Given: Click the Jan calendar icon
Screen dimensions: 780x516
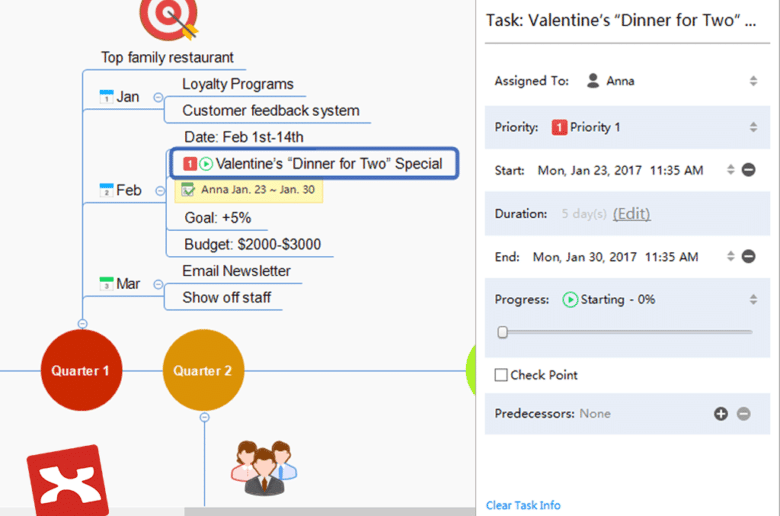Looking at the screenshot, I should pos(106,97).
